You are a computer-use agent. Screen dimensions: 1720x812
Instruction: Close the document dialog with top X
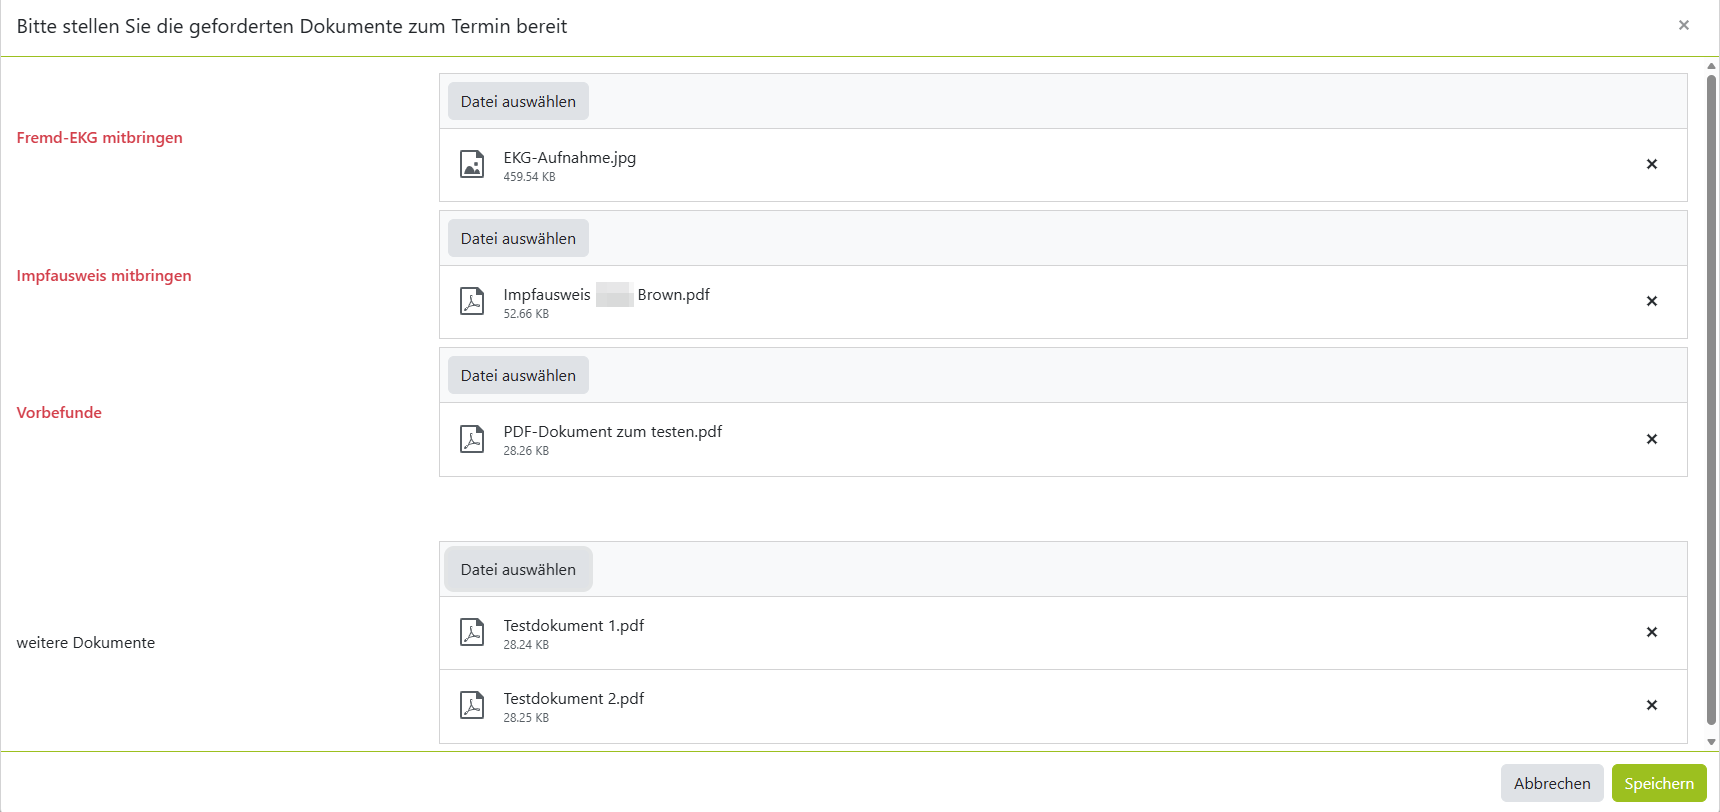tap(1683, 25)
